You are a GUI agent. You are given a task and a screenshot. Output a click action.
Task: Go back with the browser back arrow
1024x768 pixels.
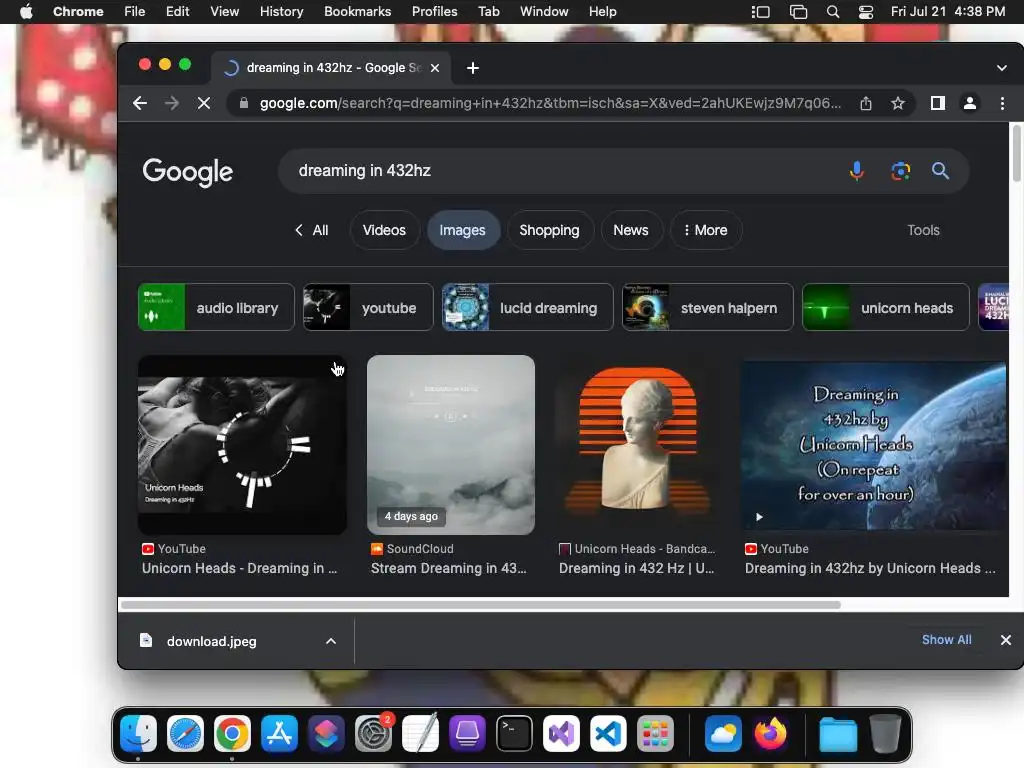coord(140,103)
